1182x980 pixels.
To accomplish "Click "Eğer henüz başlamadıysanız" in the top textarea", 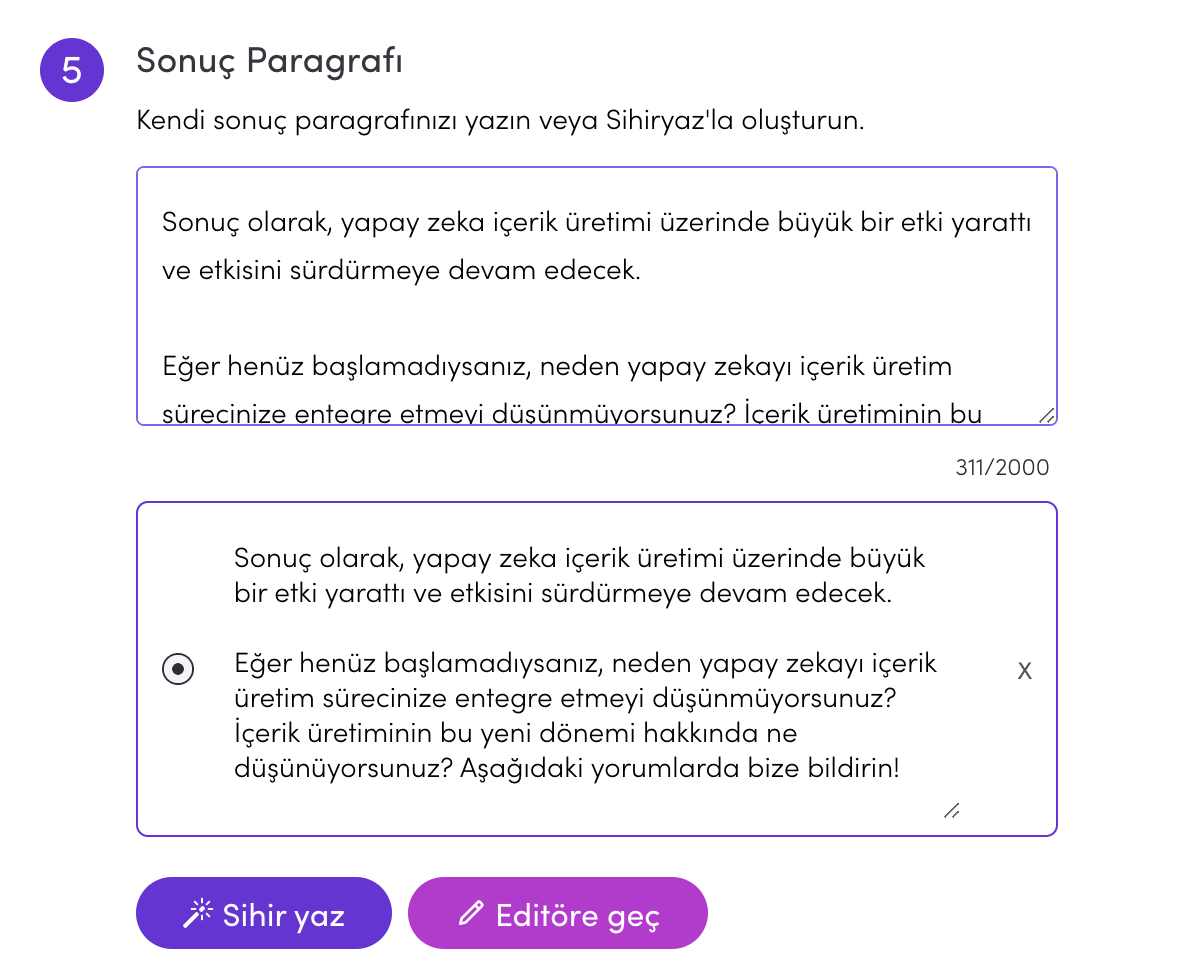I will tap(348, 366).
